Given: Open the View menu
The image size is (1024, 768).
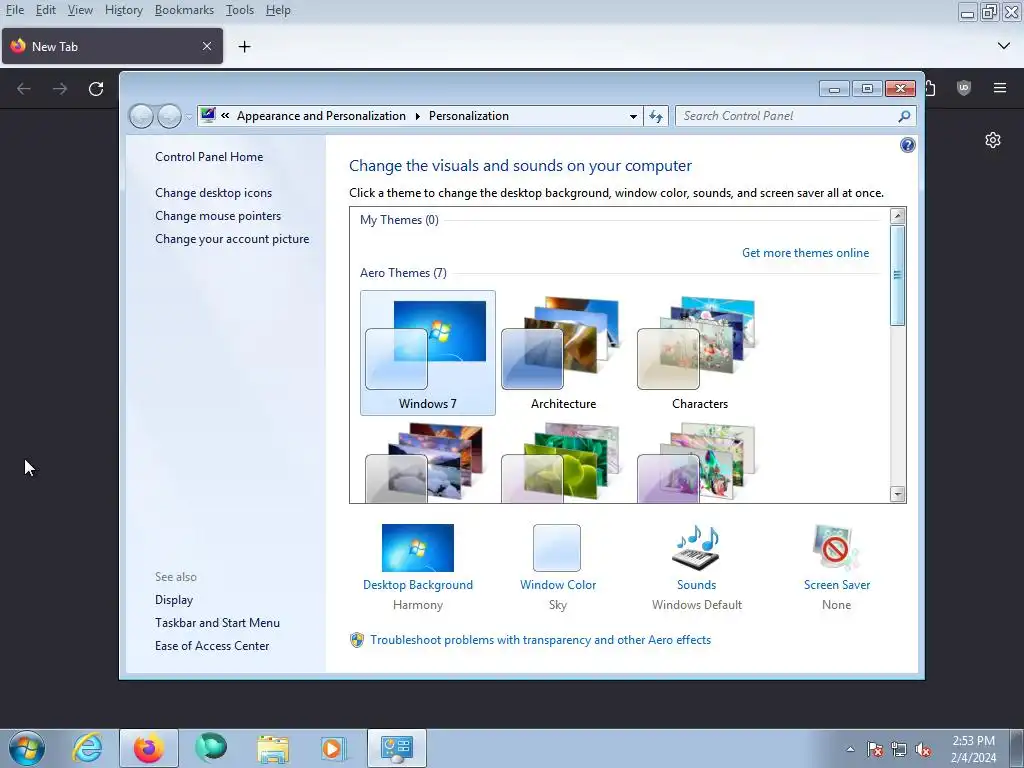Looking at the screenshot, I should click(80, 10).
